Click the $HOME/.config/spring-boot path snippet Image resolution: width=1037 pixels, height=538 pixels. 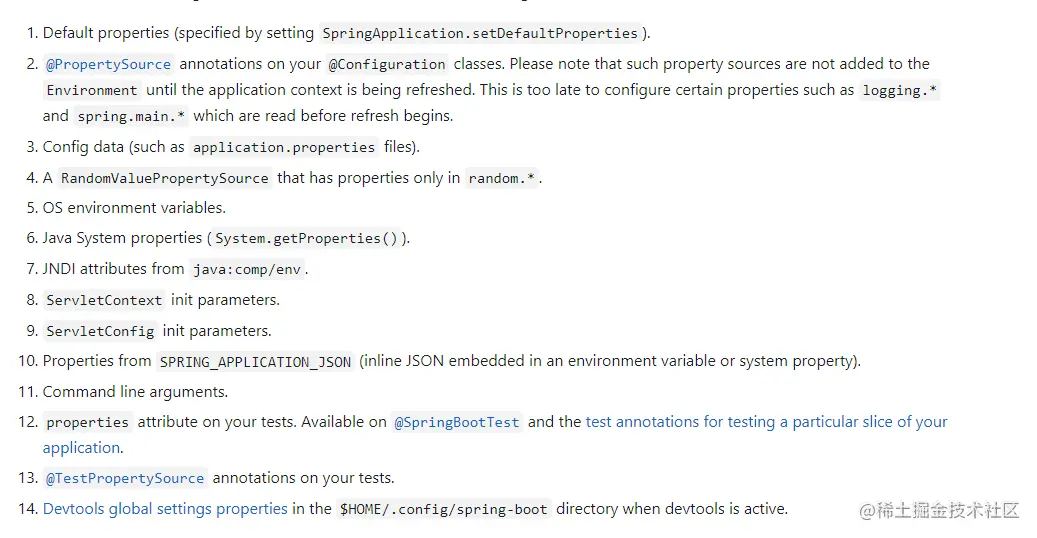[443, 509]
